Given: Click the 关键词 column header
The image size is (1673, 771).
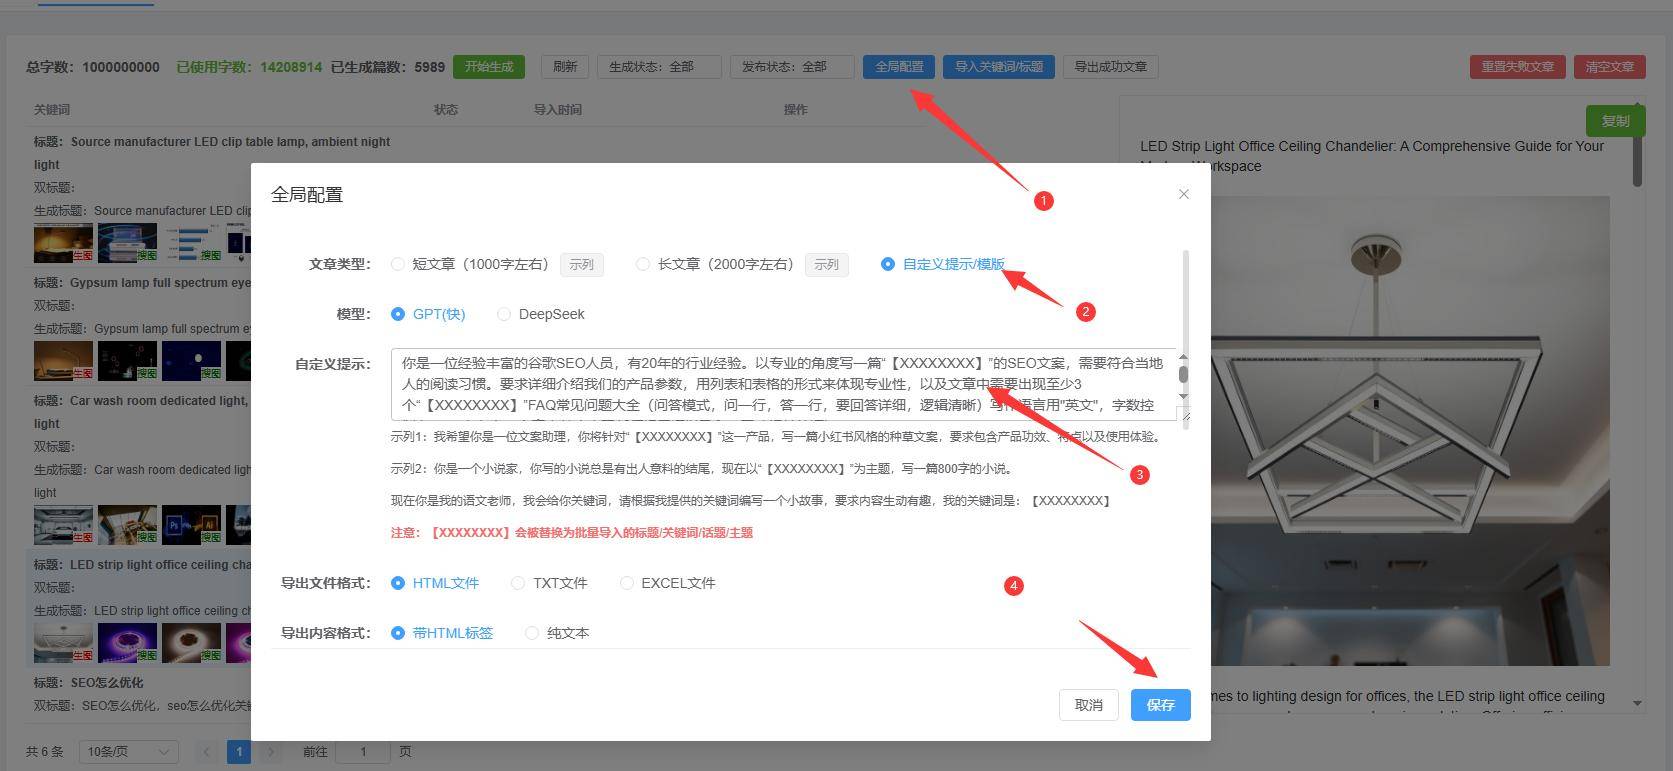Looking at the screenshot, I should coord(52,110).
